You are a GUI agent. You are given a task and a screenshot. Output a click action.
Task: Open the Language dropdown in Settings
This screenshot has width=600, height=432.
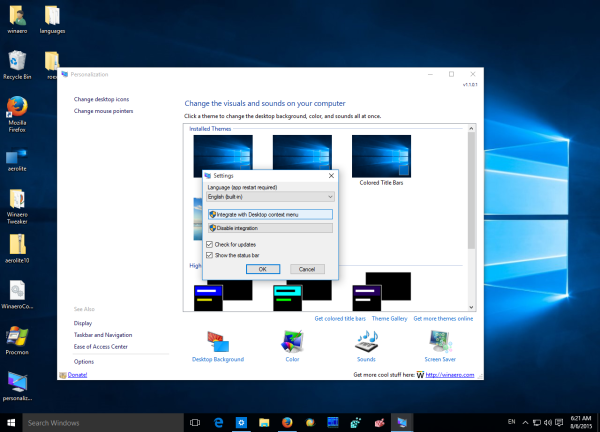[271, 197]
